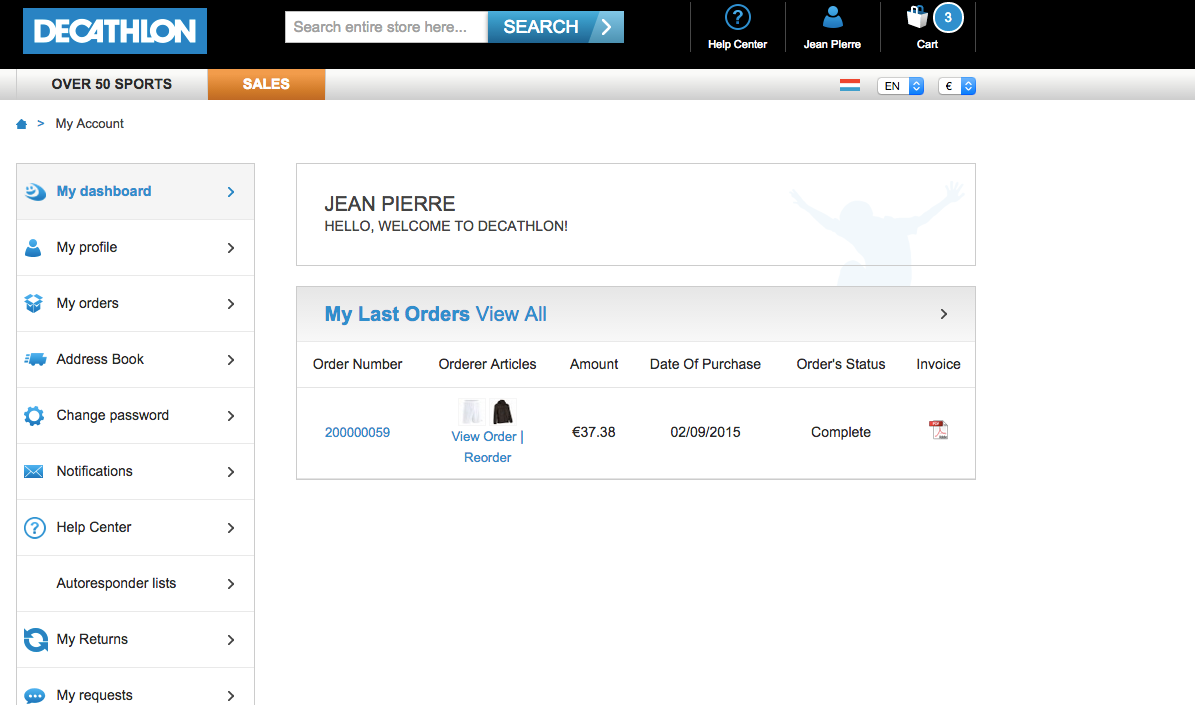Click My Account breadcrumb text
This screenshot has height=705, width=1195.
point(89,123)
